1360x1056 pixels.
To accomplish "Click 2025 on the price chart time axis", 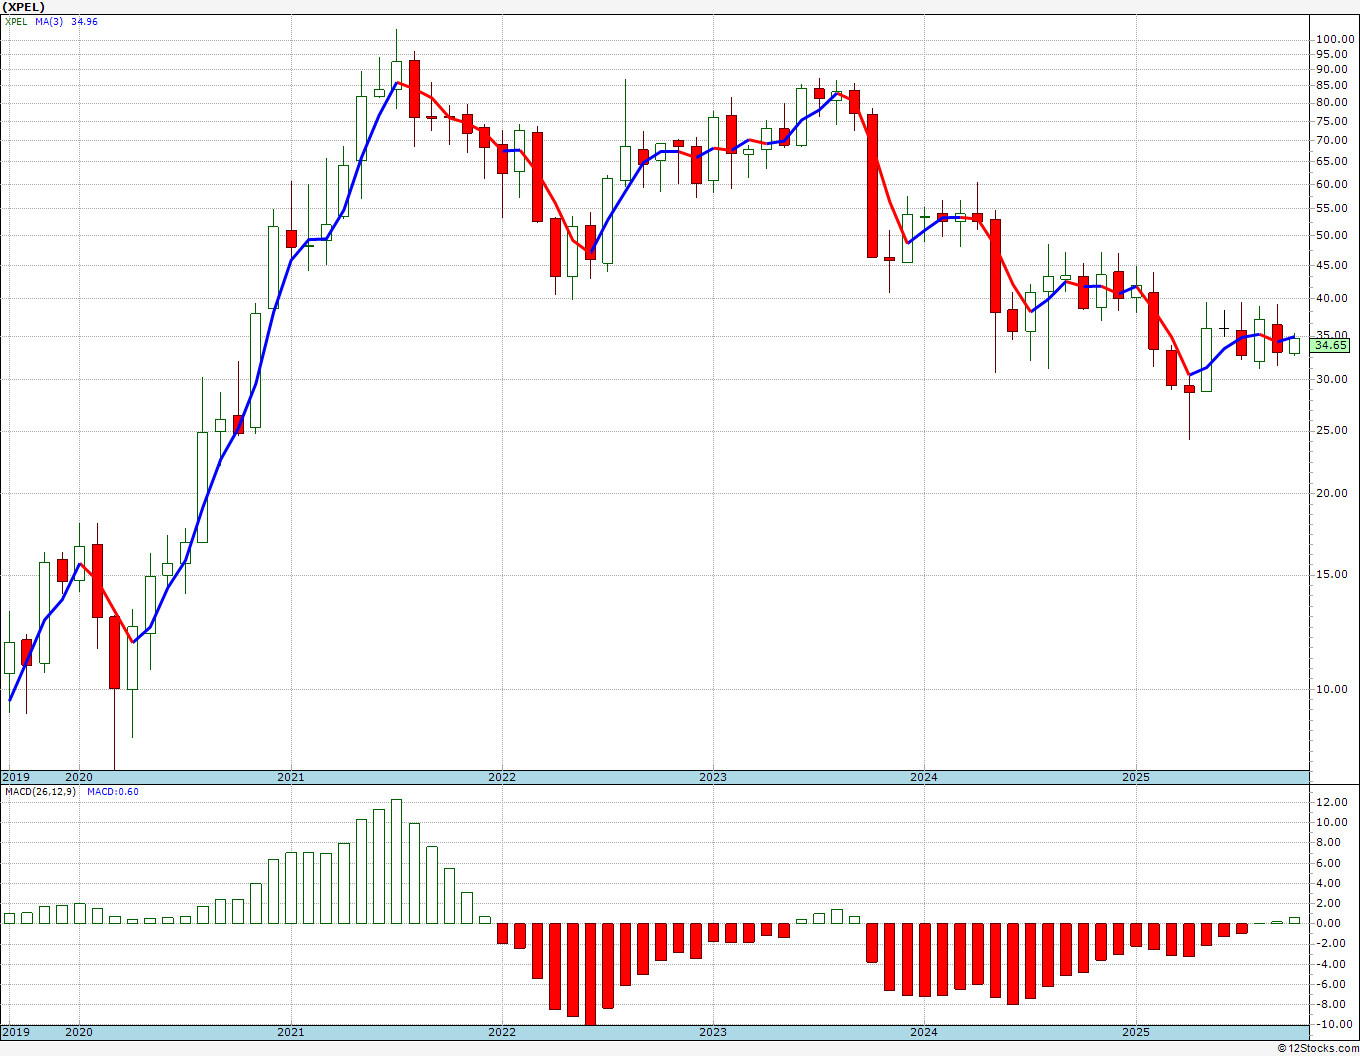I will point(1135,777).
